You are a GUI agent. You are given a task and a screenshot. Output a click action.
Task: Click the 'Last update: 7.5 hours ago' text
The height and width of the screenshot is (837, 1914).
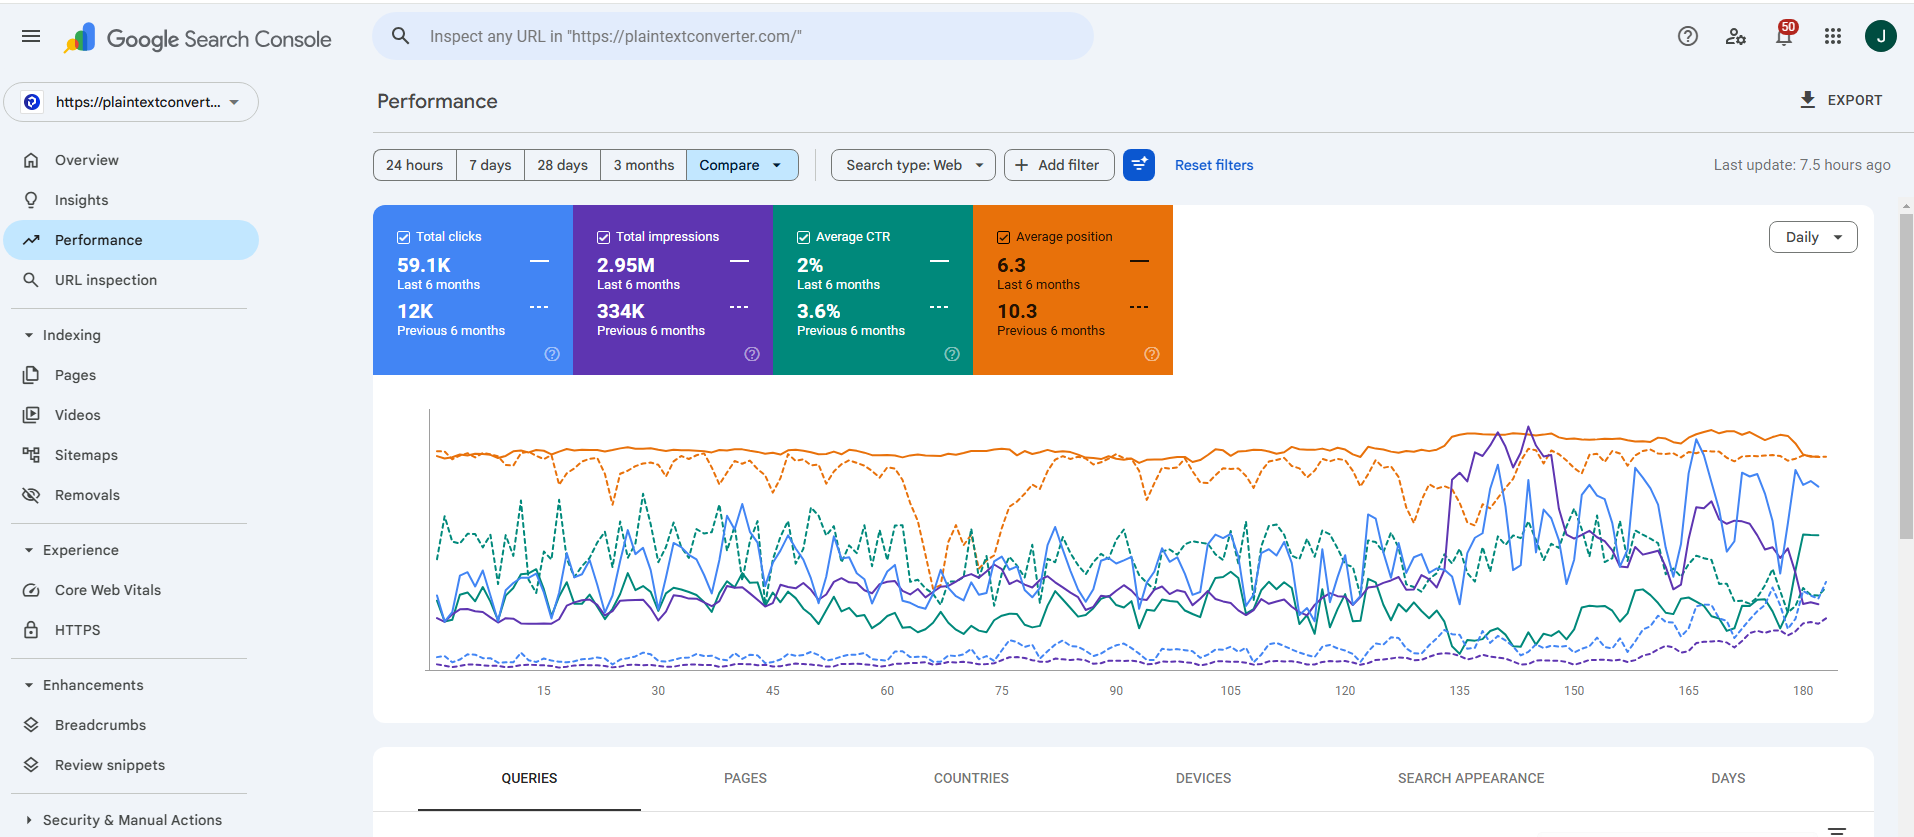point(1802,165)
